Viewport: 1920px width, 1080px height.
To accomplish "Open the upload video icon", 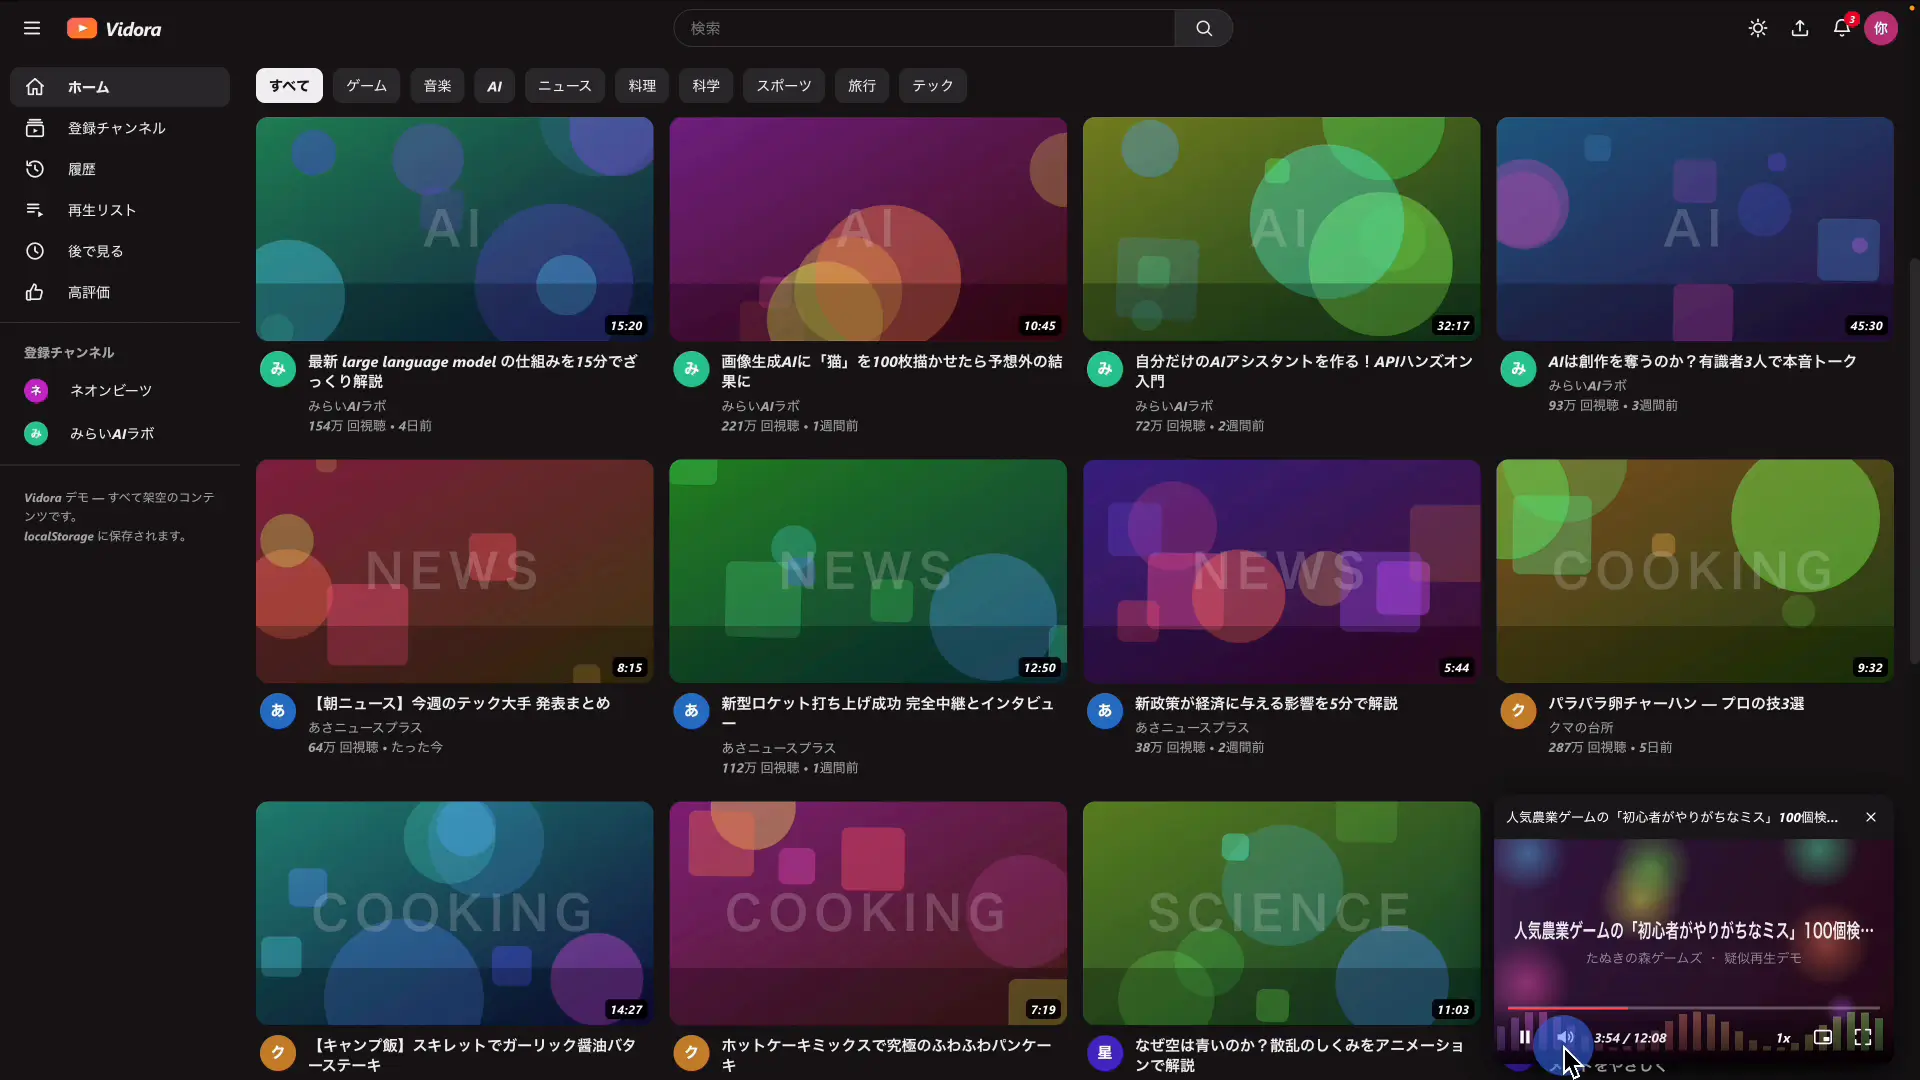I will [1800, 28].
